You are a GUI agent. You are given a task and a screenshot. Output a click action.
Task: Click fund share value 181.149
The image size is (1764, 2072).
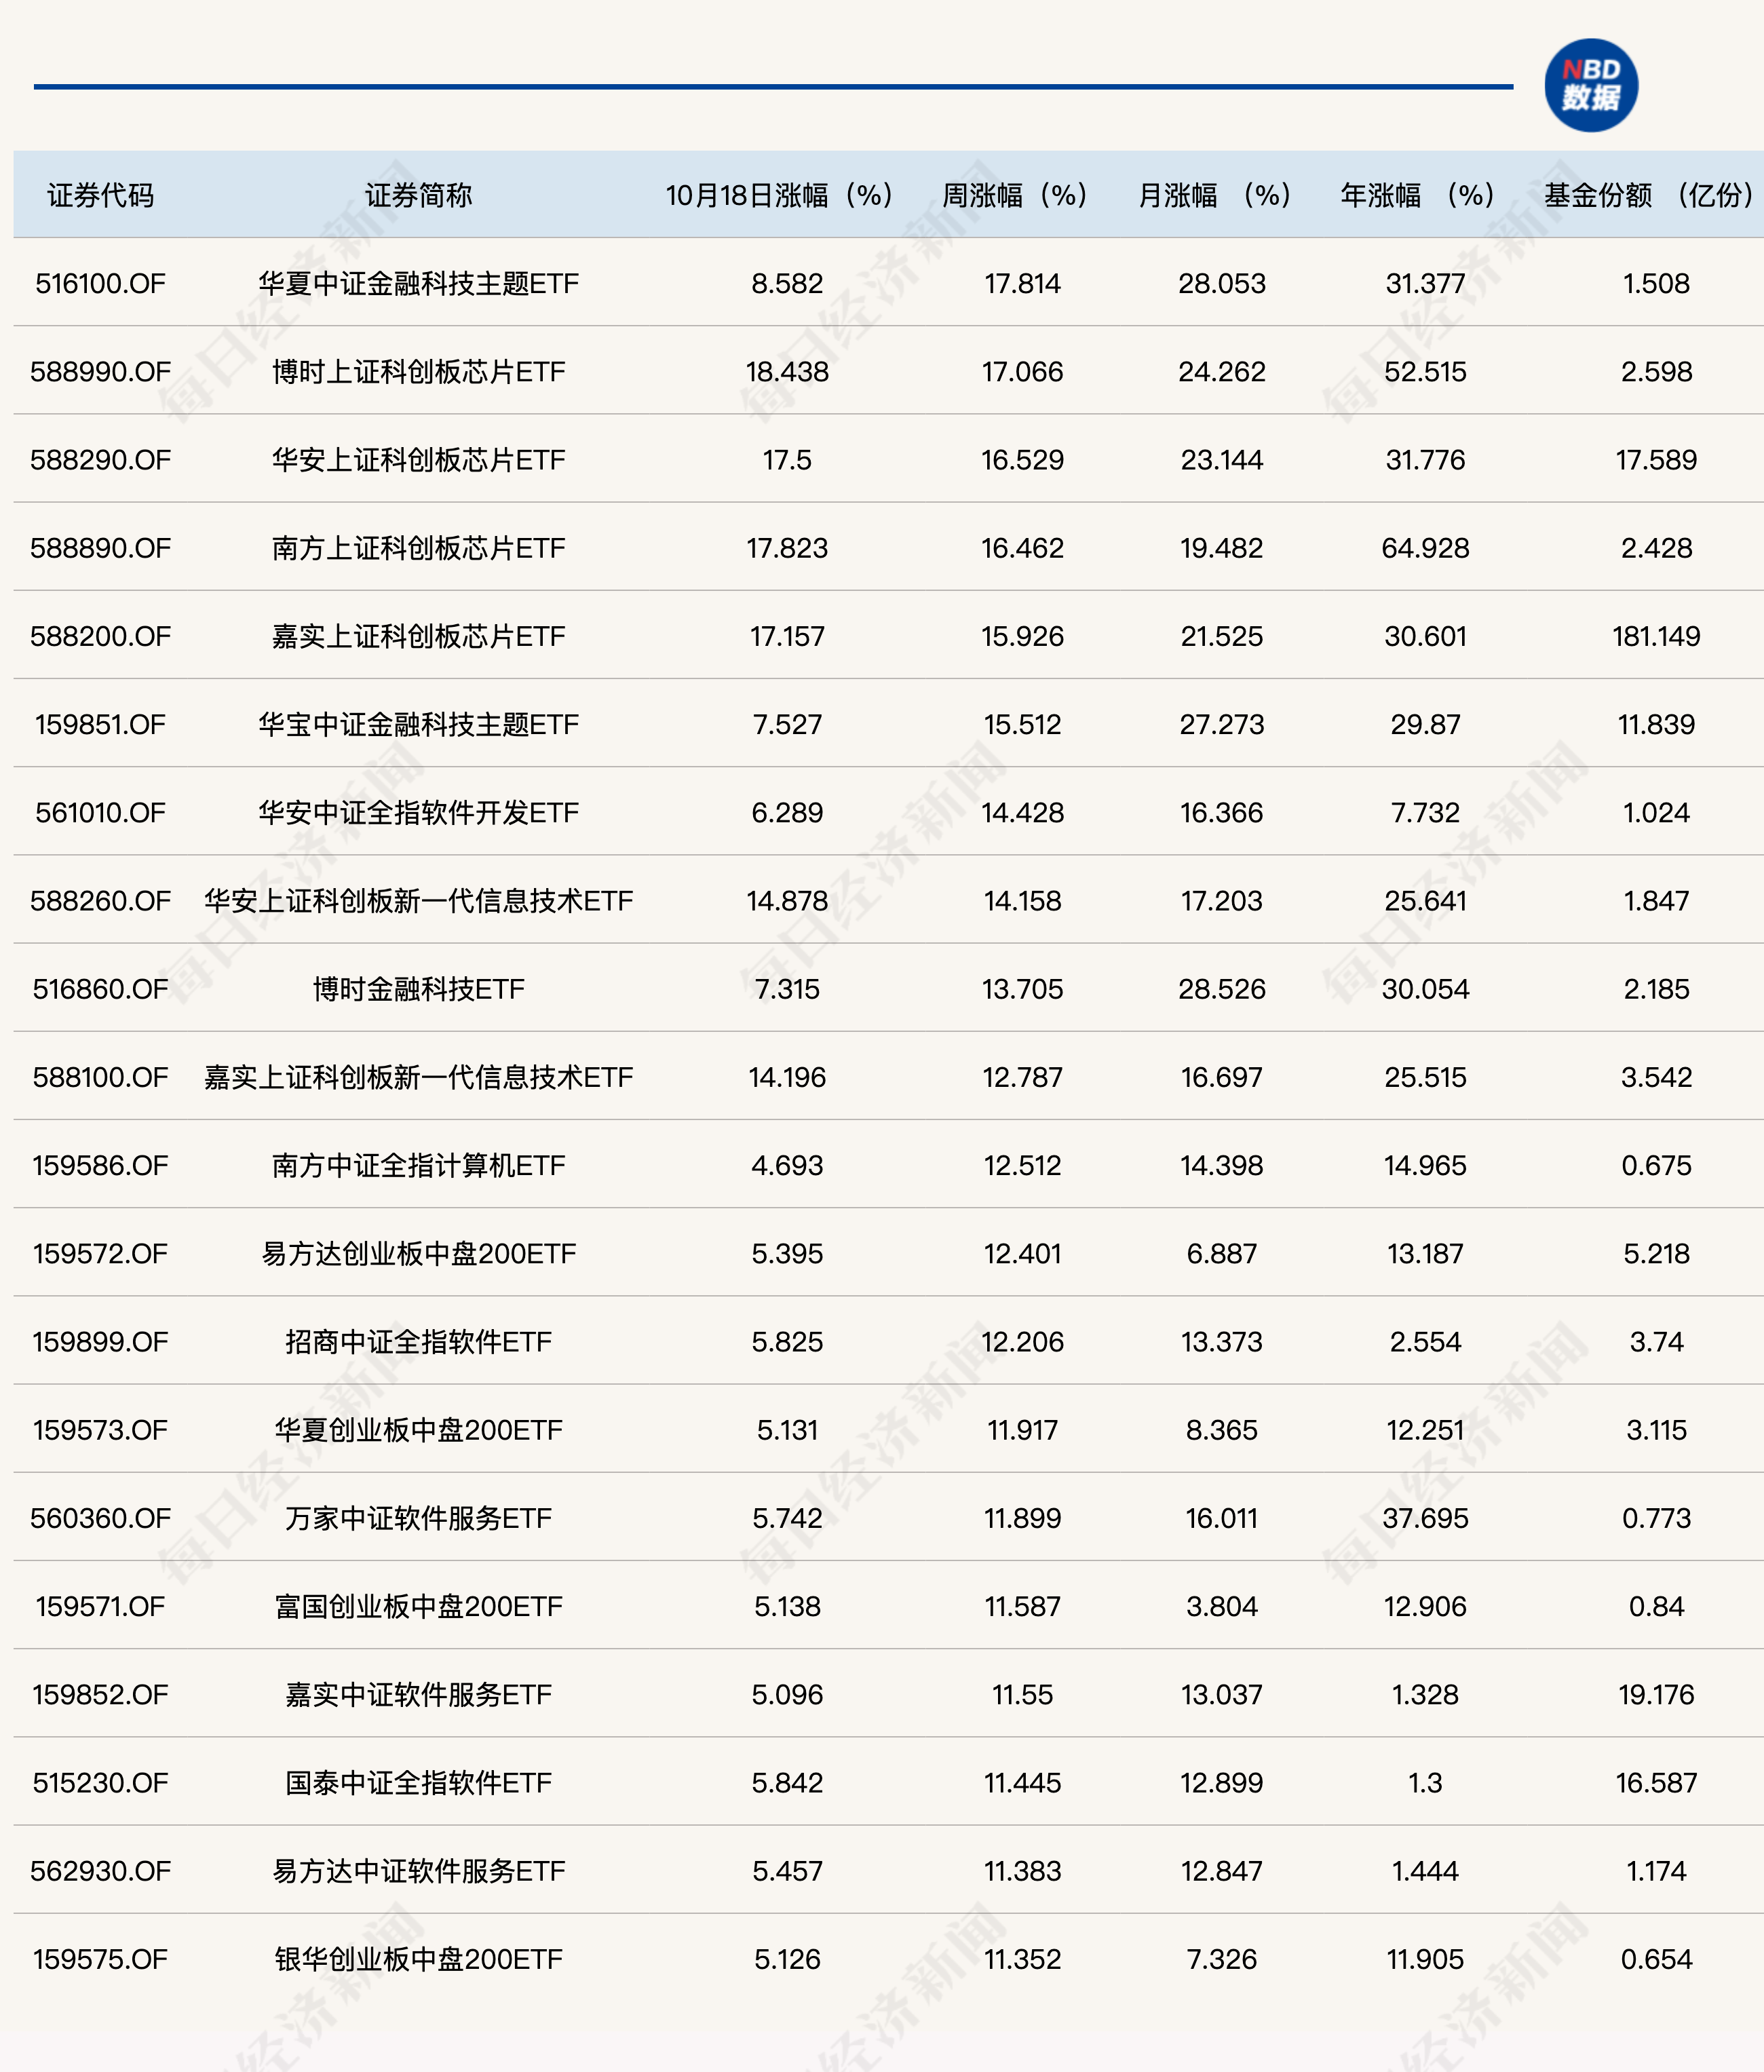point(1656,636)
